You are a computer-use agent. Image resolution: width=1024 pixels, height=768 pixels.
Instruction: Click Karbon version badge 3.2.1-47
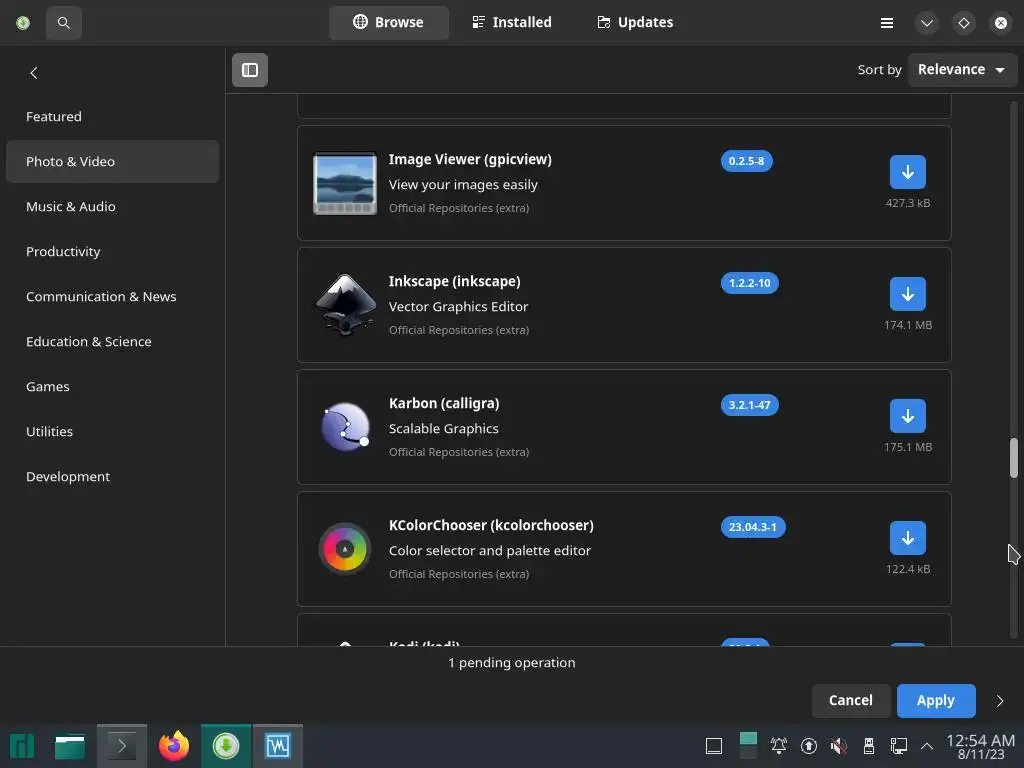749,405
